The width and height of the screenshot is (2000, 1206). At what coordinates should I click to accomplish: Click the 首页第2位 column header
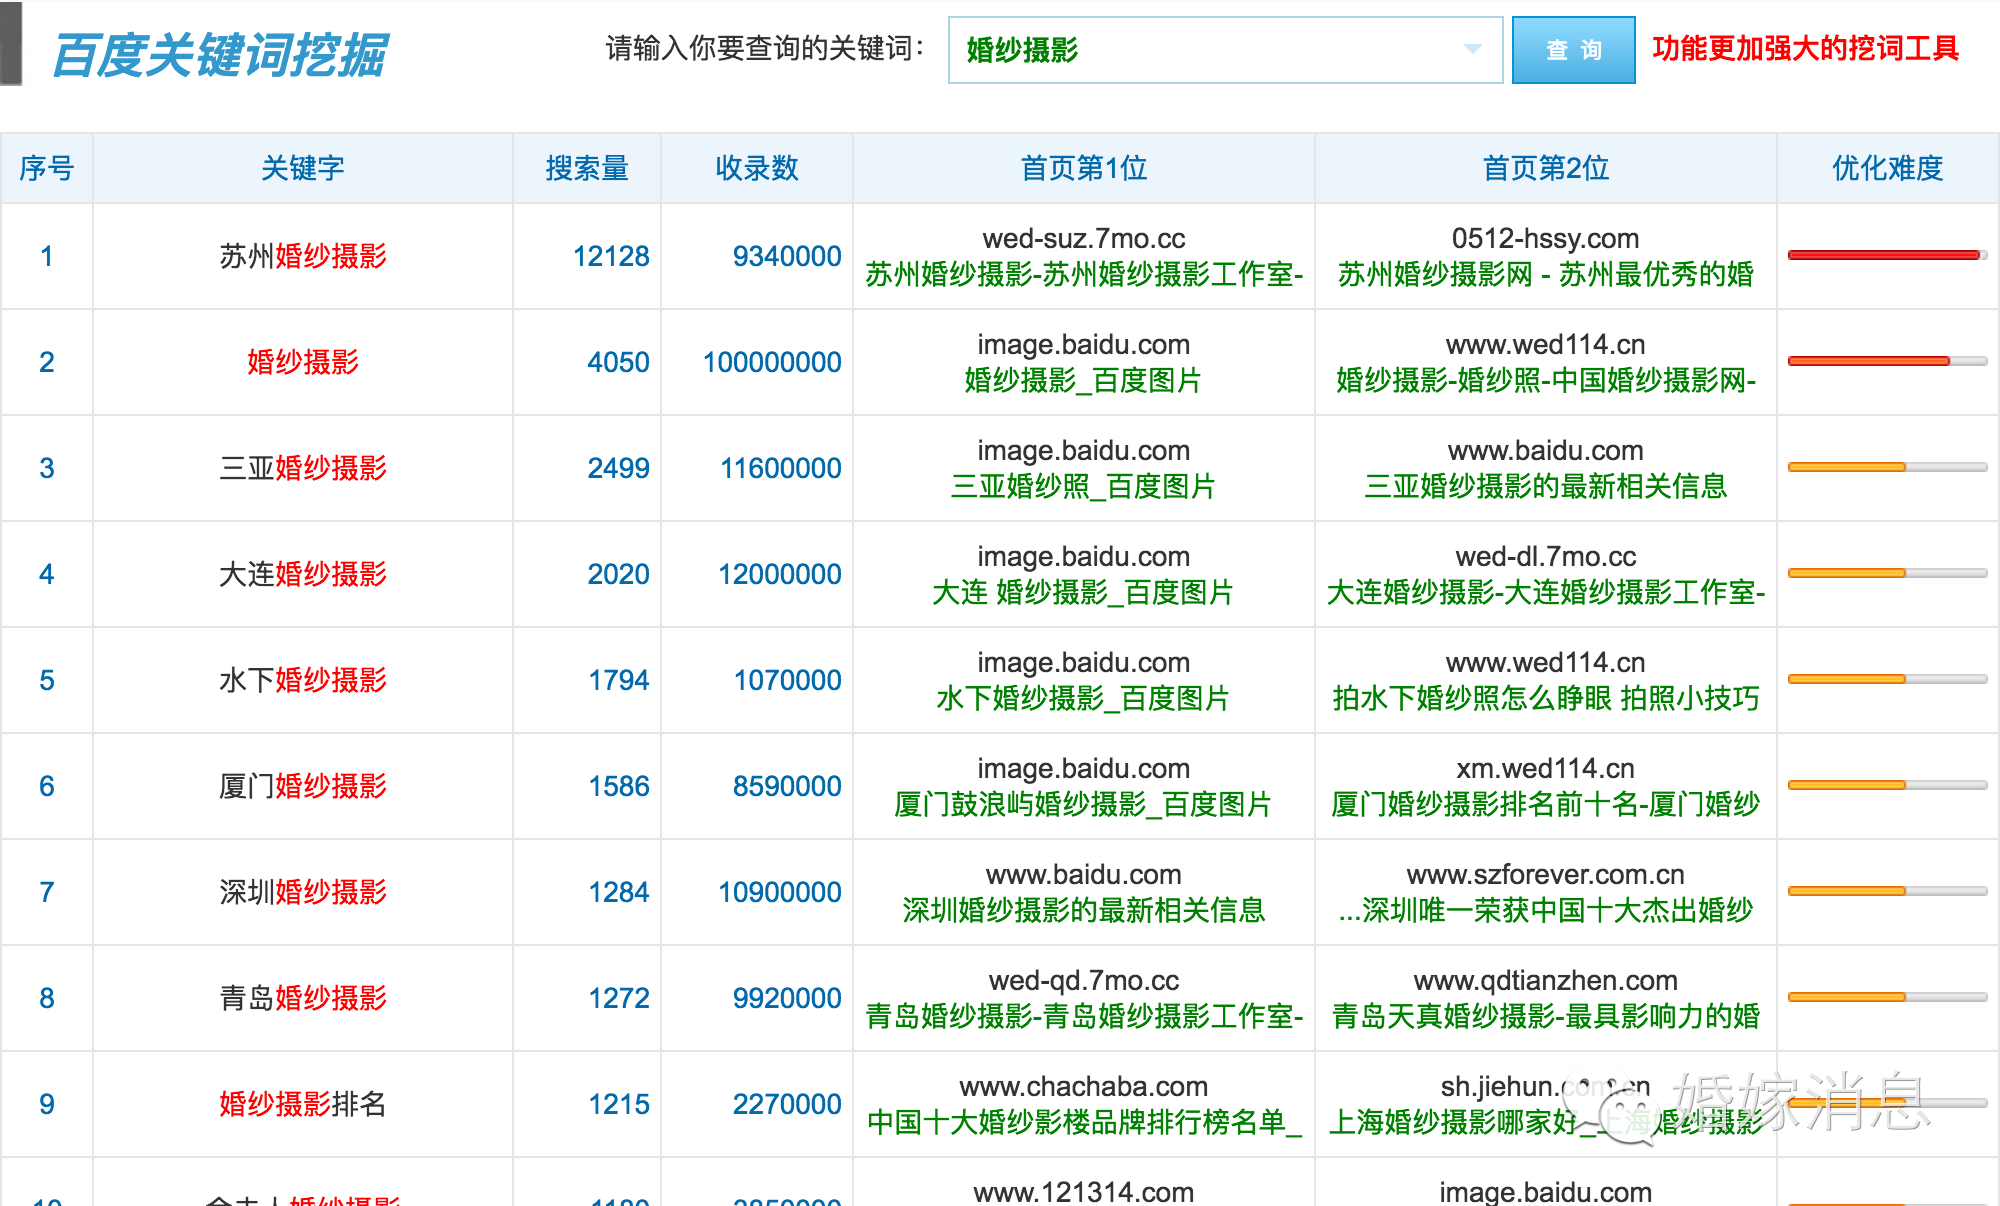click(x=1546, y=168)
